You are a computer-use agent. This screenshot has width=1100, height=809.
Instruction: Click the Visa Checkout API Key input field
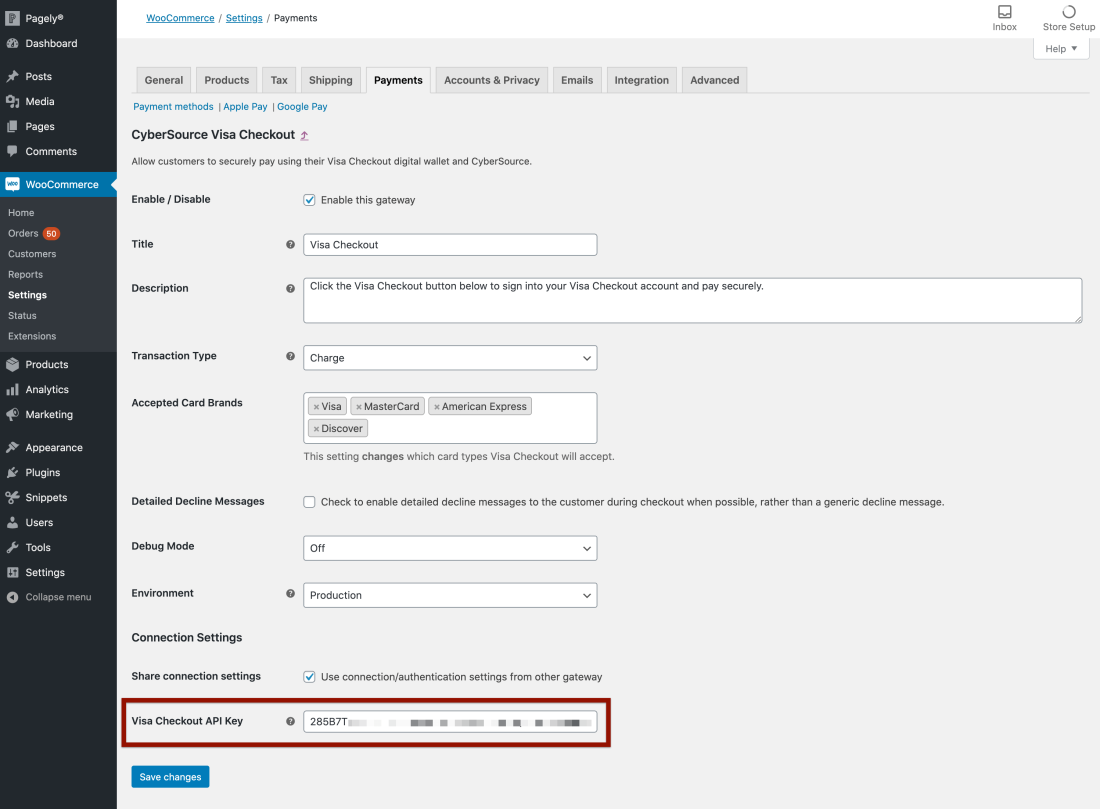(x=449, y=719)
